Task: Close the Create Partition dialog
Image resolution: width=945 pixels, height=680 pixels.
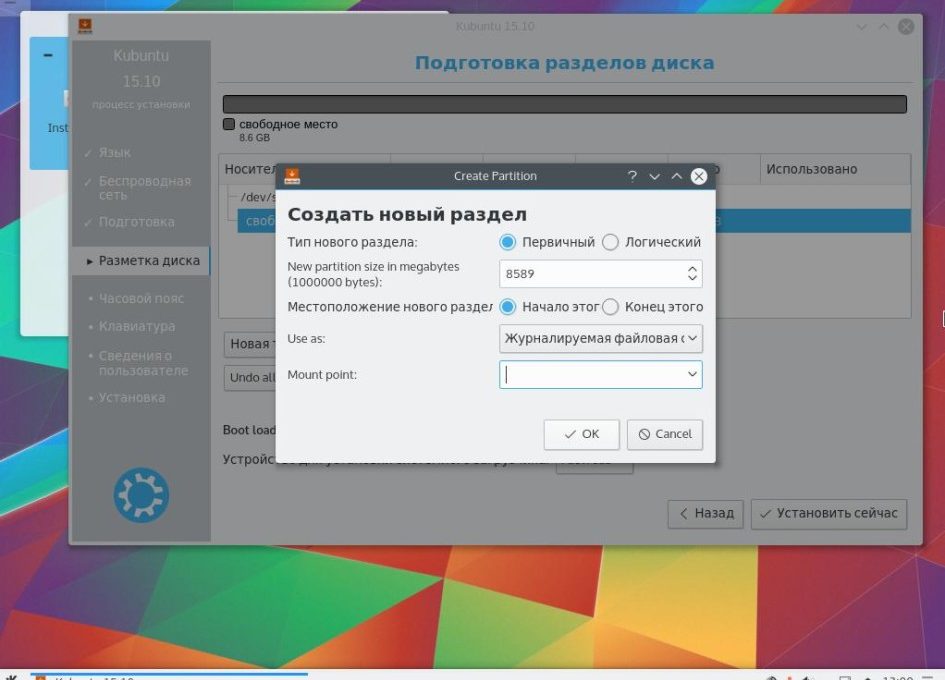Action: tap(699, 176)
